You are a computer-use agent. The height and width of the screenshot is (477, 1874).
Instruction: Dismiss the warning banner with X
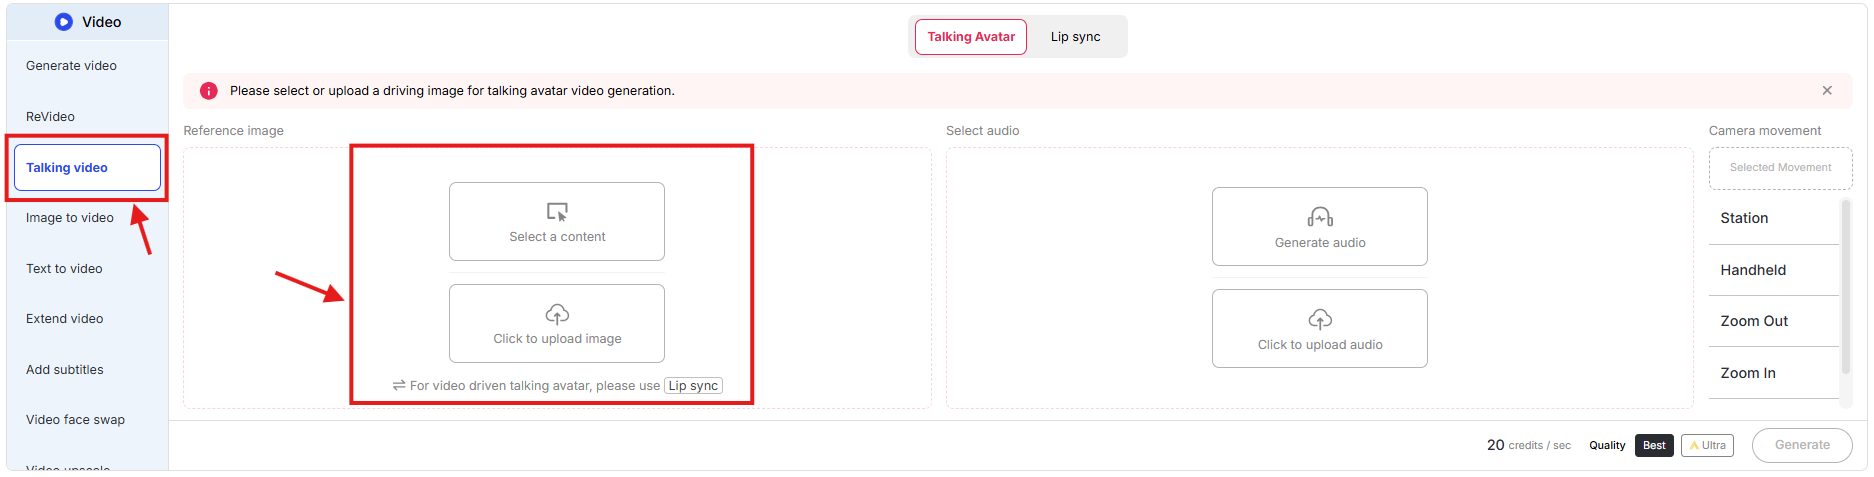pos(1826,91)
